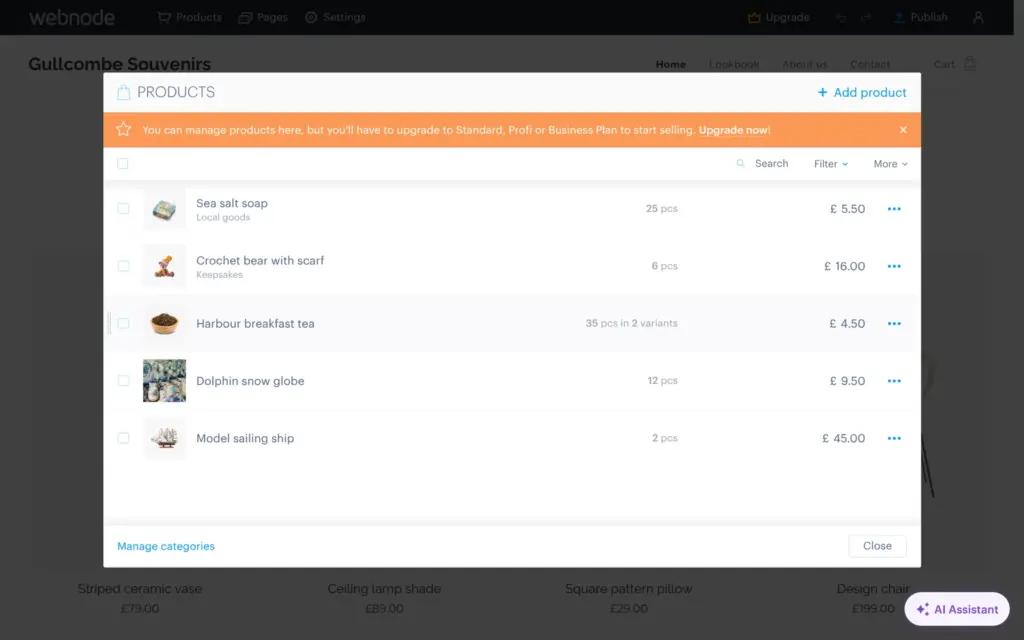Click the Upgrade button in top bar
This screenshot has width=1024, height=640.
point(778,18)
